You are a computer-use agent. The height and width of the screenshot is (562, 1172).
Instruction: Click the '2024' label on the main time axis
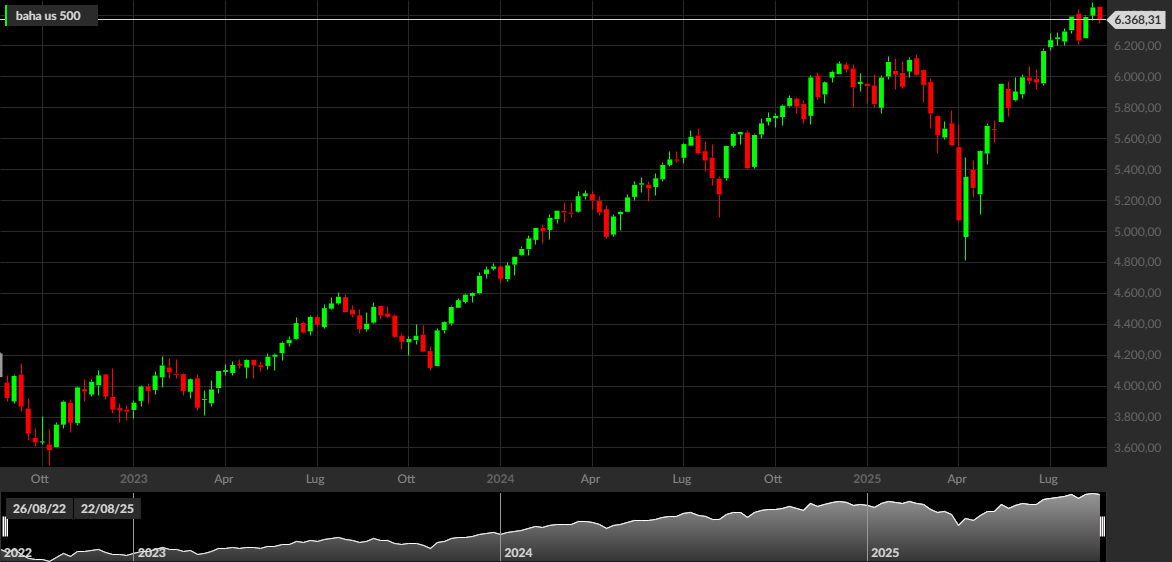coord(500,478)
